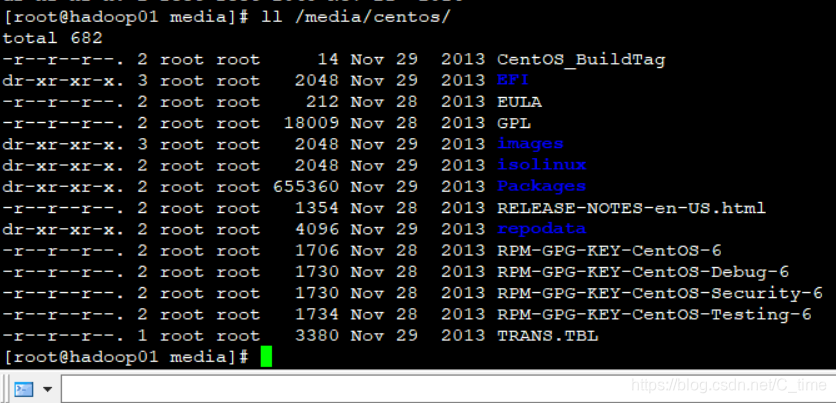Click the 1734 size of Testing-6 key
836x403 pixels.
point(317,315)
